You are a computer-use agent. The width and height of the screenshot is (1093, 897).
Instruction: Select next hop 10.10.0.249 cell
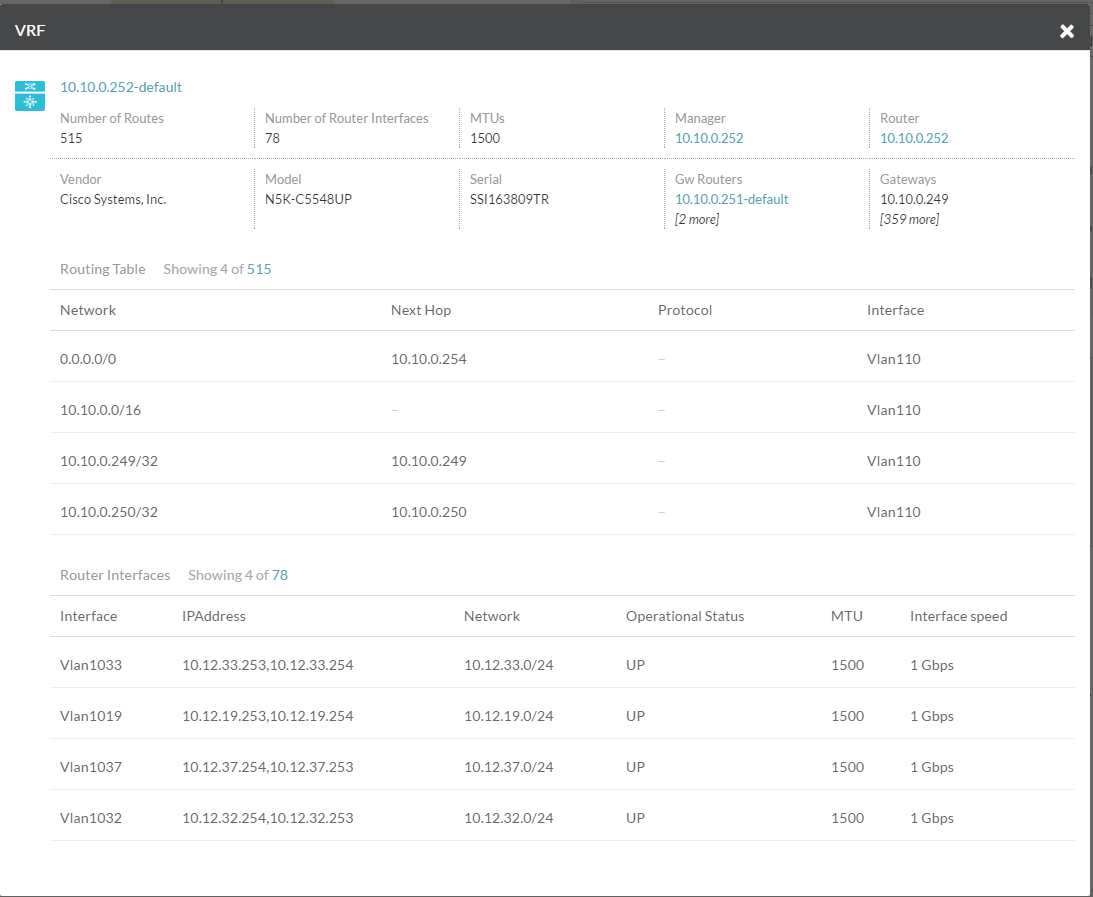429,461
